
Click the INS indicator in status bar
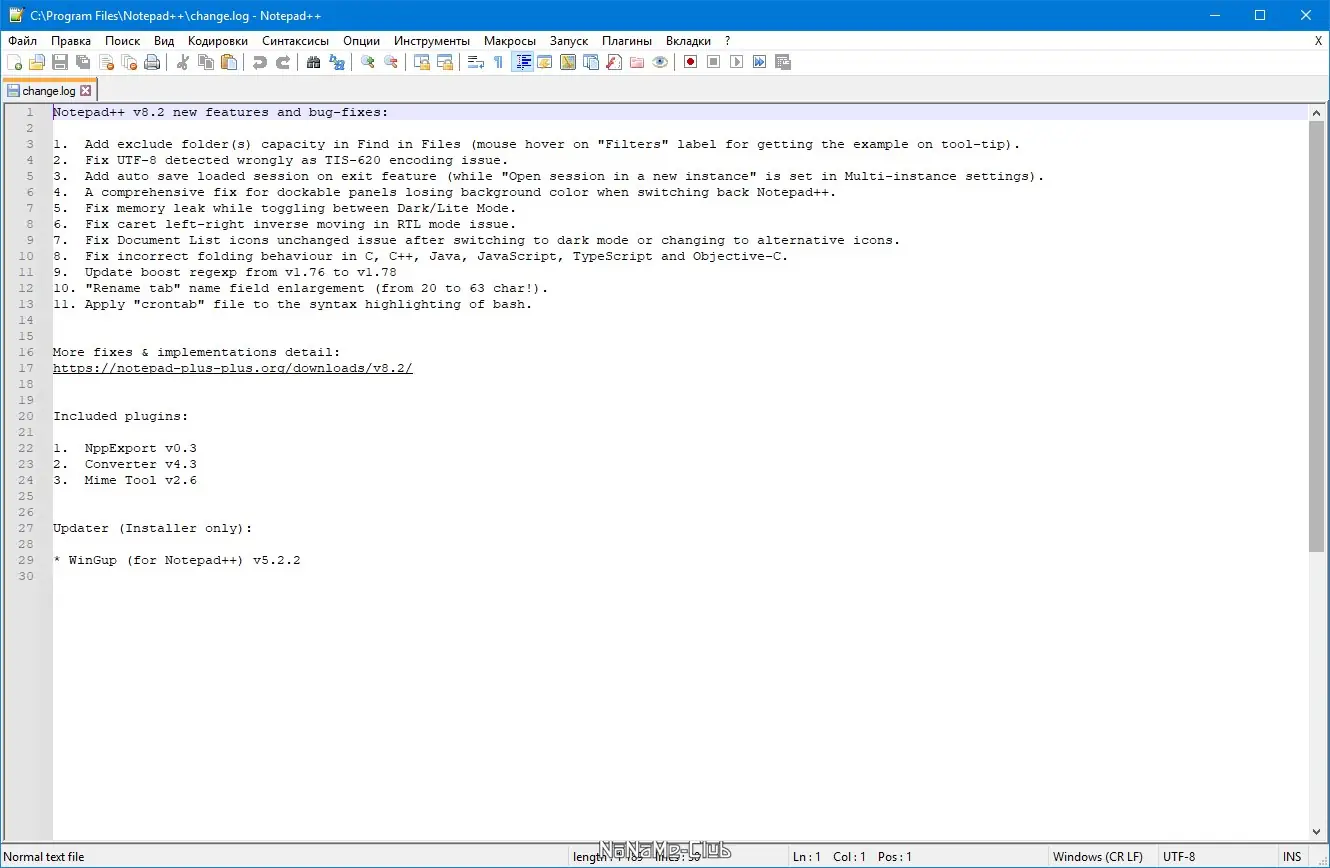(x=1292, y=857)
